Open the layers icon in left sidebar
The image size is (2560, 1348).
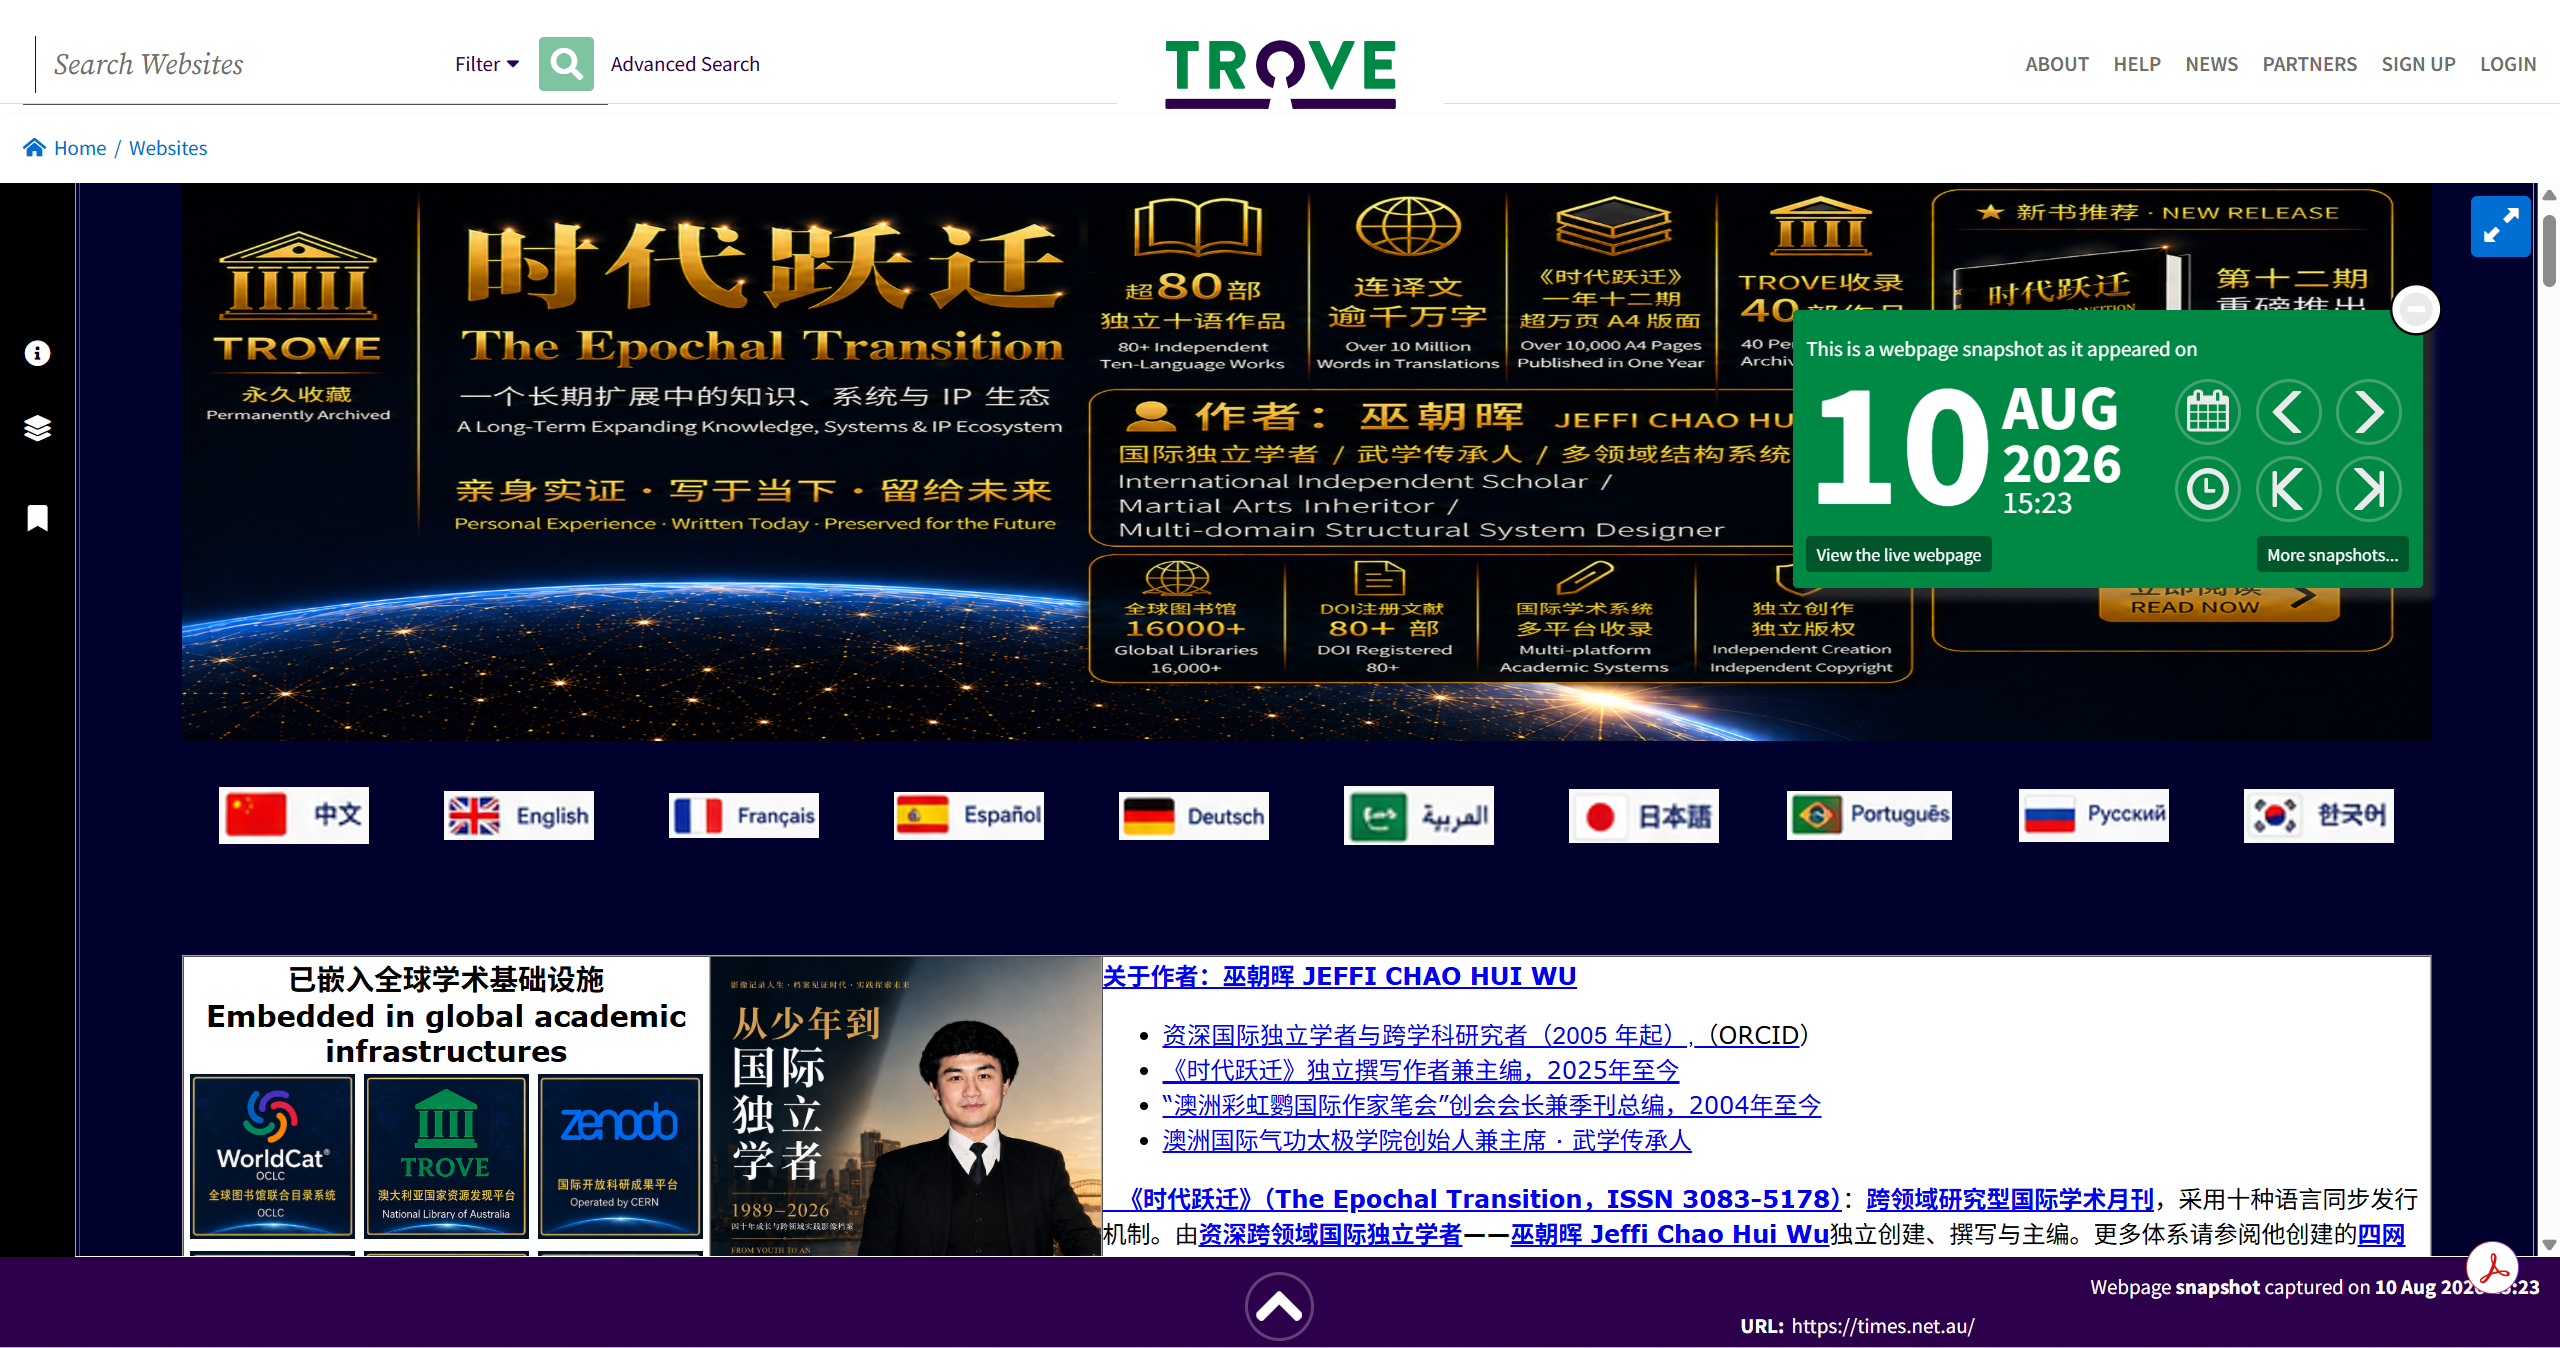coord(37,428)
